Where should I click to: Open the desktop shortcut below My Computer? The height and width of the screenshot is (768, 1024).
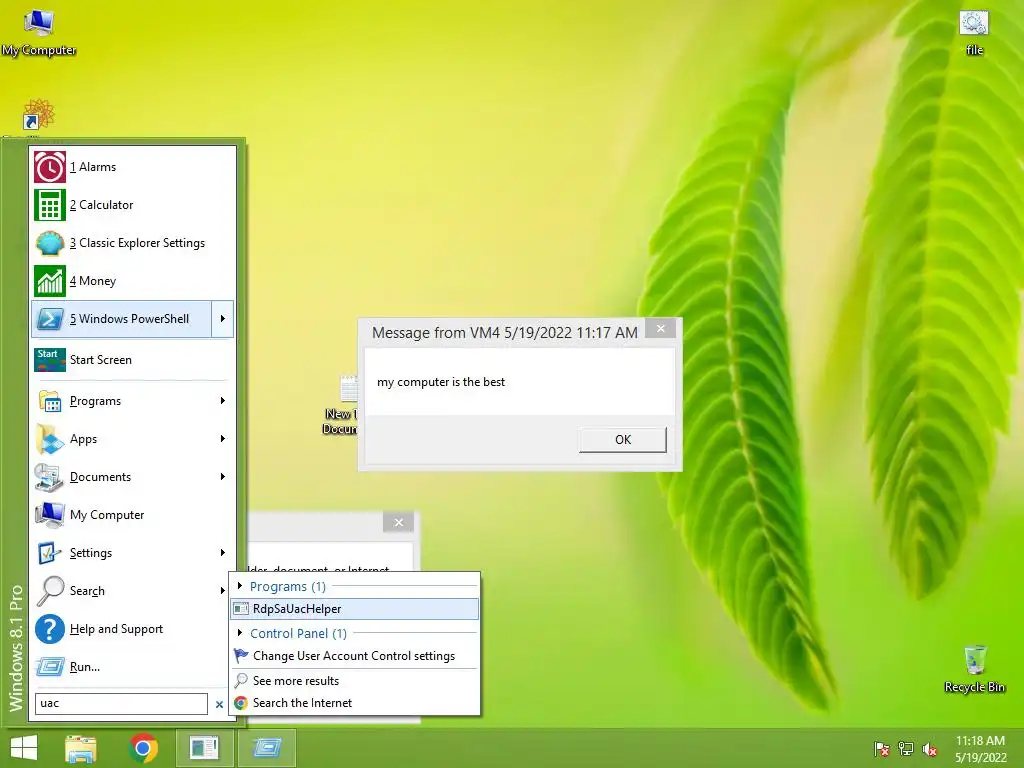pyautogui.click(x=38, y=116)
